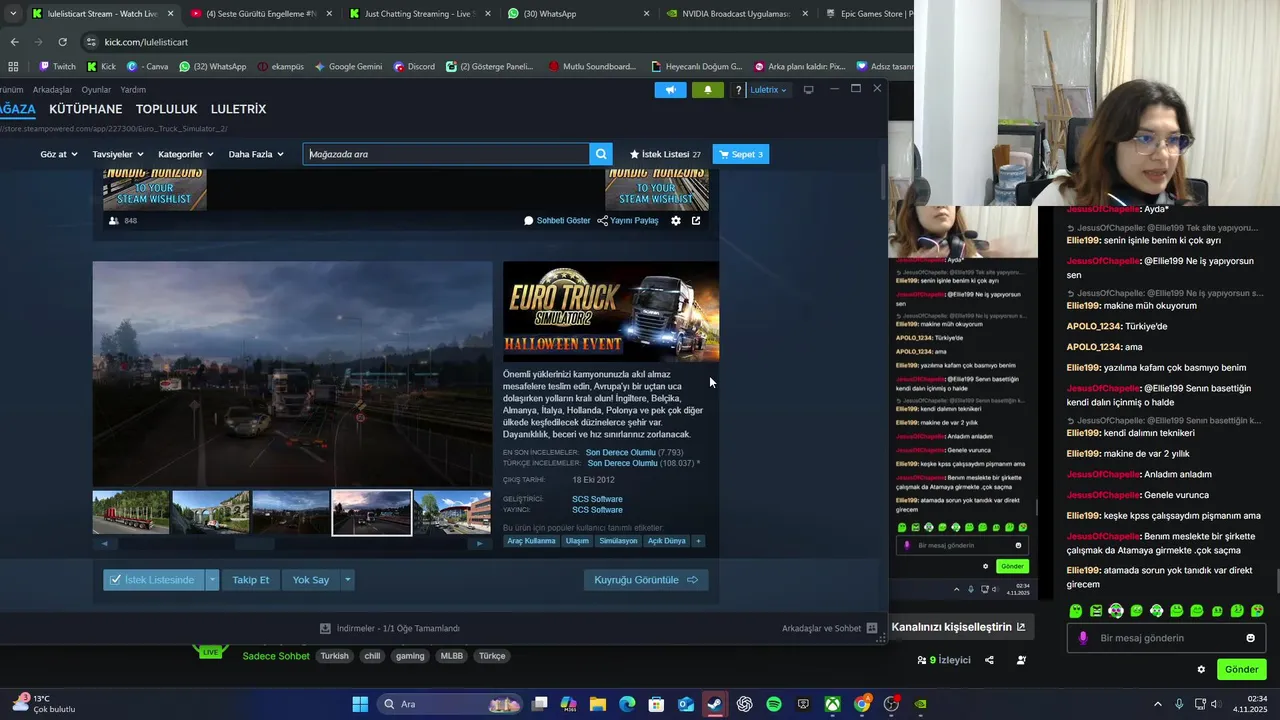
Task: Open the LULETRİX profile tab
Action: (238, 109)
